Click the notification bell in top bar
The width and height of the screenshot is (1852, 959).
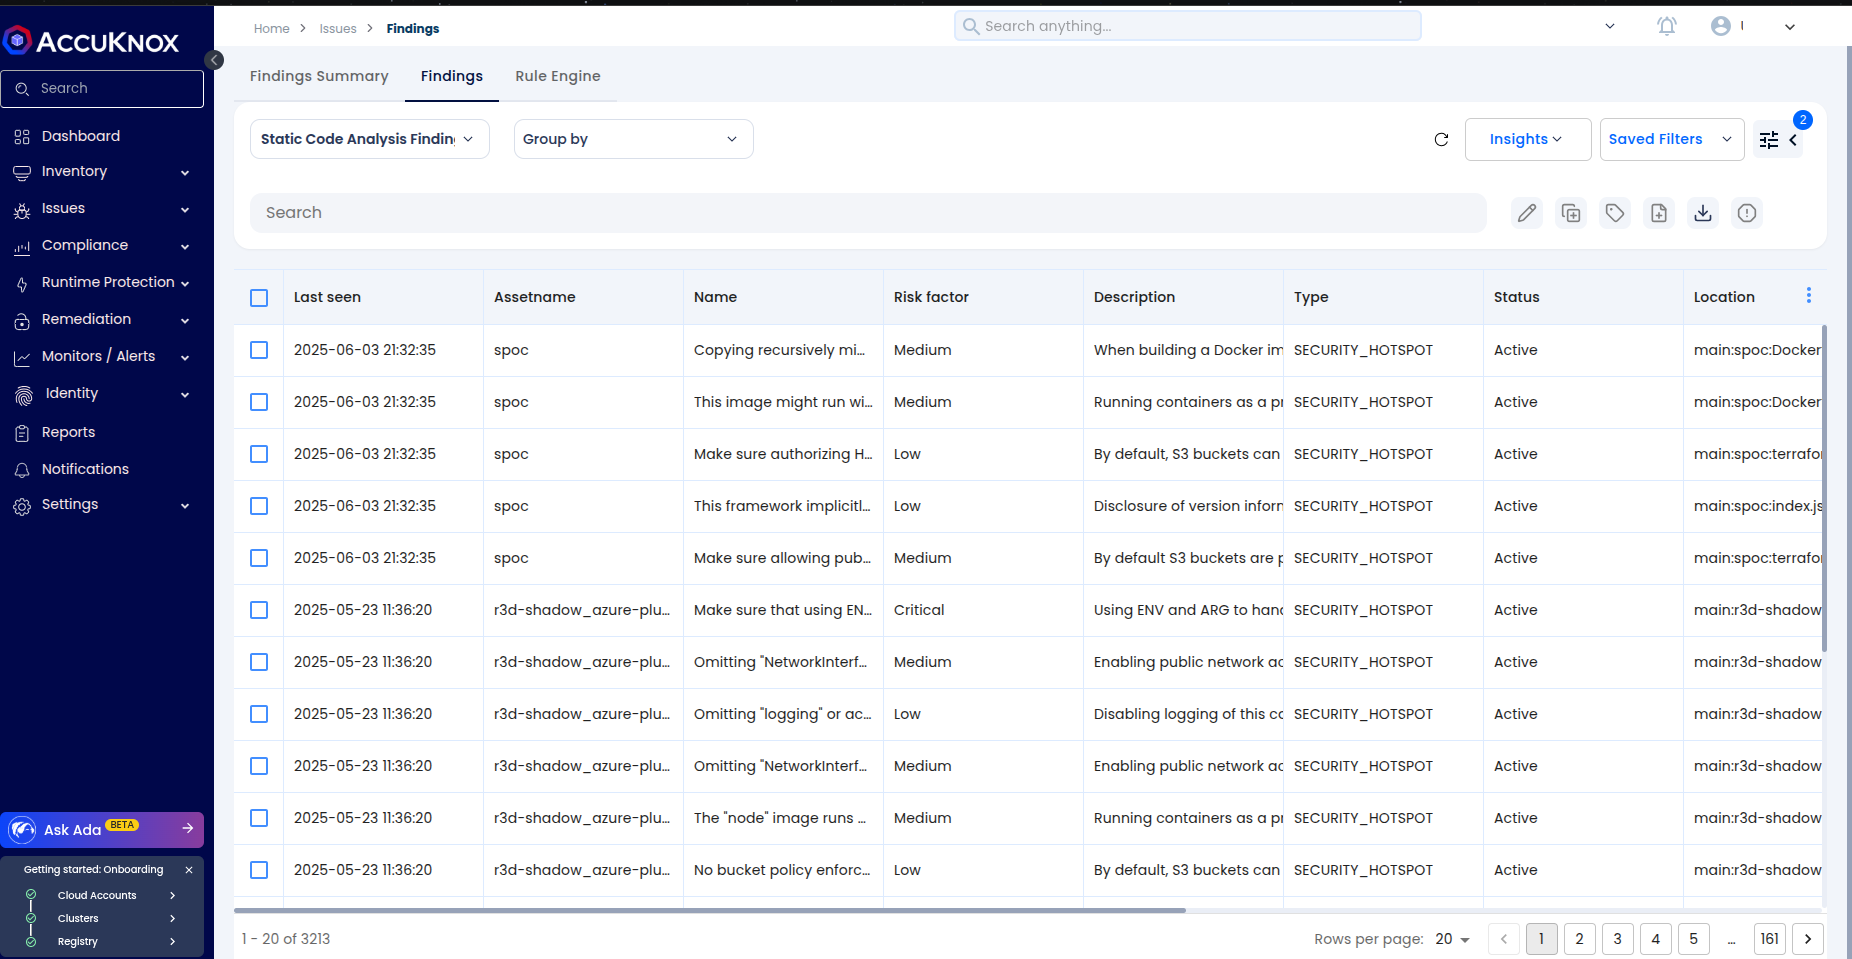point(1666,27)
